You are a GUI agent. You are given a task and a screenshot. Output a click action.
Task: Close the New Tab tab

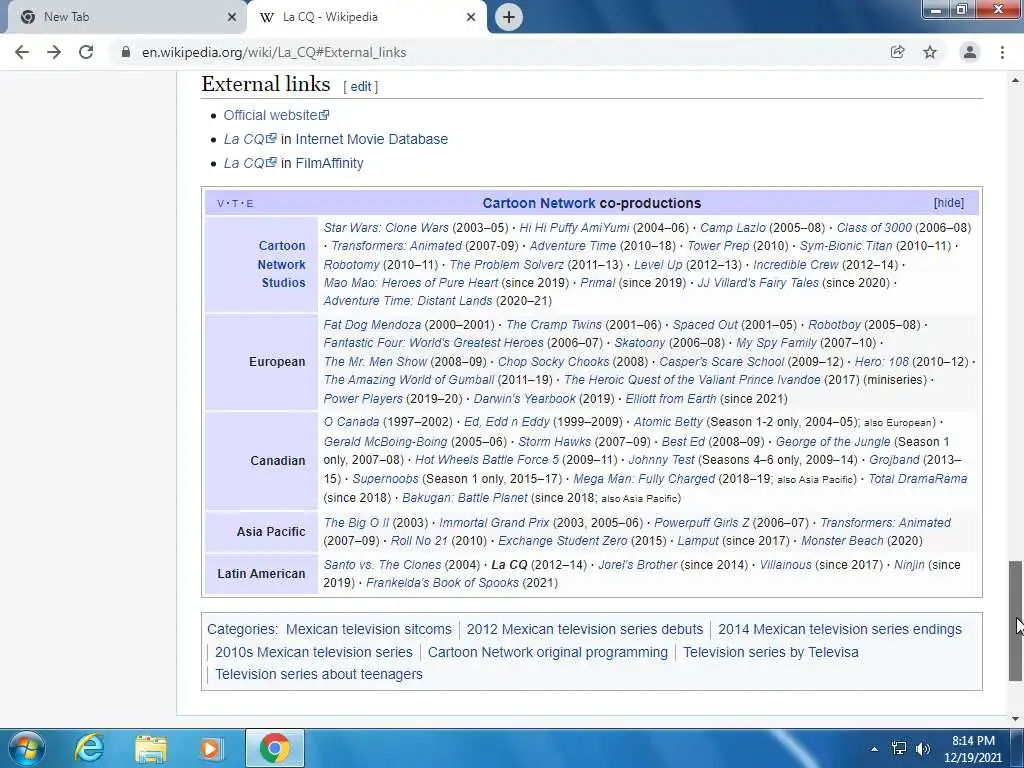point(231,17)
